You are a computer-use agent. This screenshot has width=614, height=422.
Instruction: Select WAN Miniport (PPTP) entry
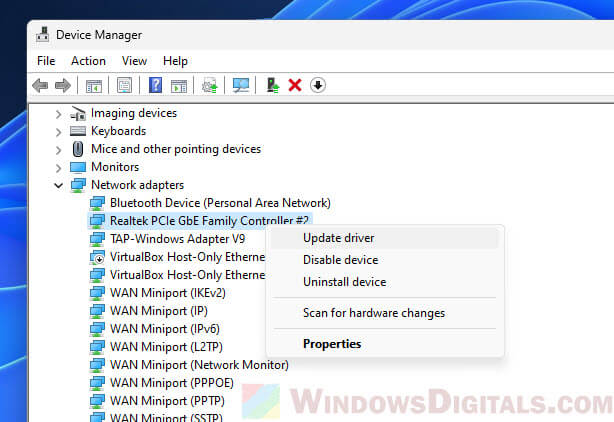167,401
